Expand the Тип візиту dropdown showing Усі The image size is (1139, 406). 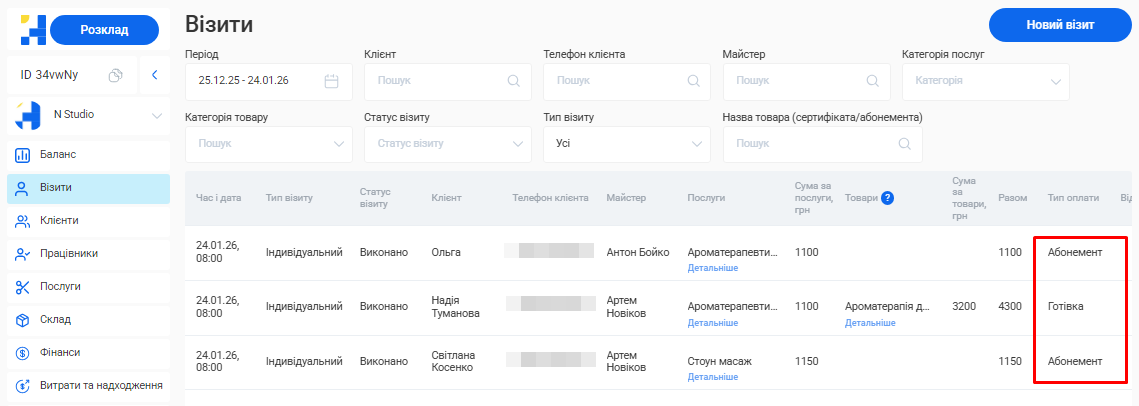(697, 144)
